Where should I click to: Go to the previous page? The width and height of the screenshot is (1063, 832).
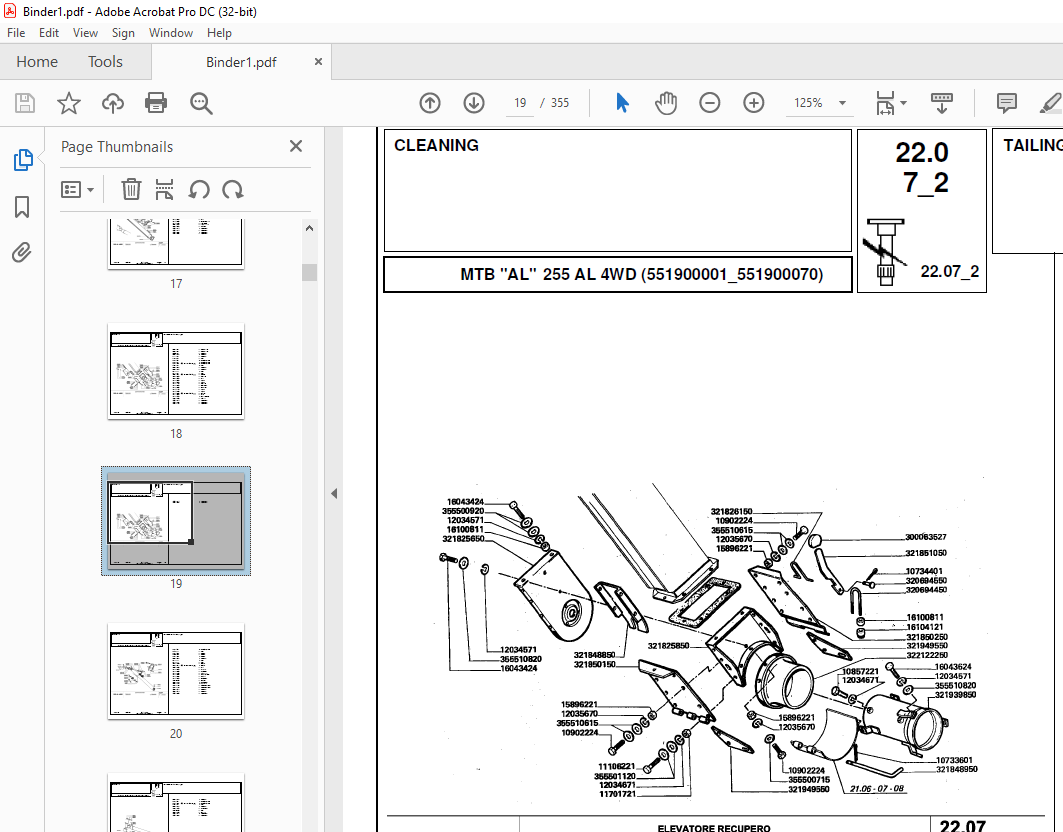[x=430, y=103]
